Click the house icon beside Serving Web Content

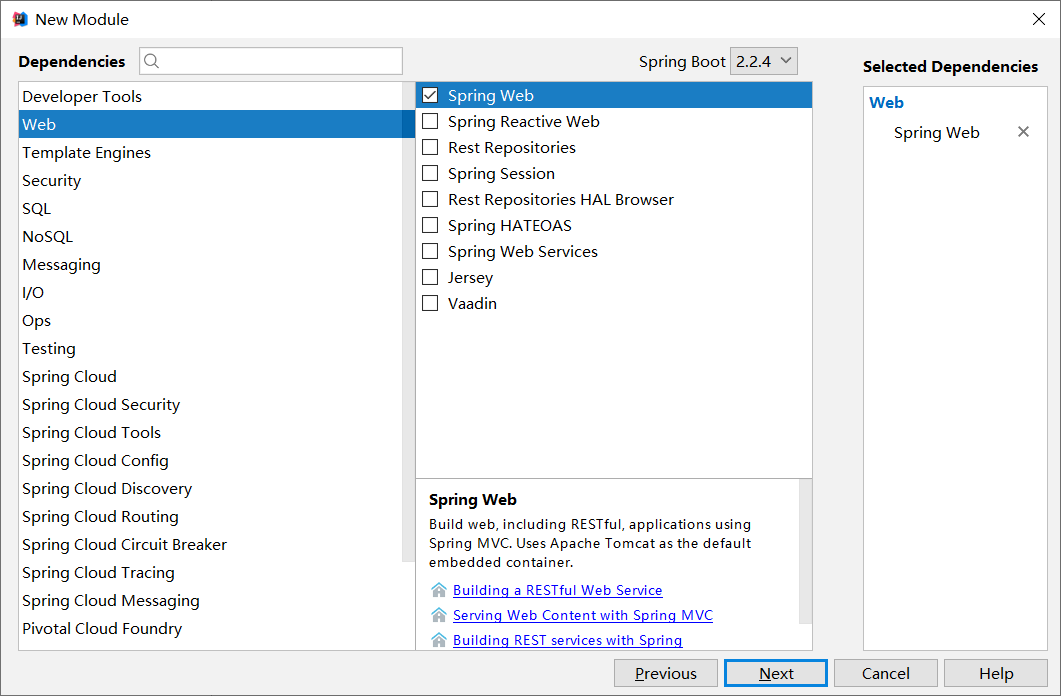438,615
